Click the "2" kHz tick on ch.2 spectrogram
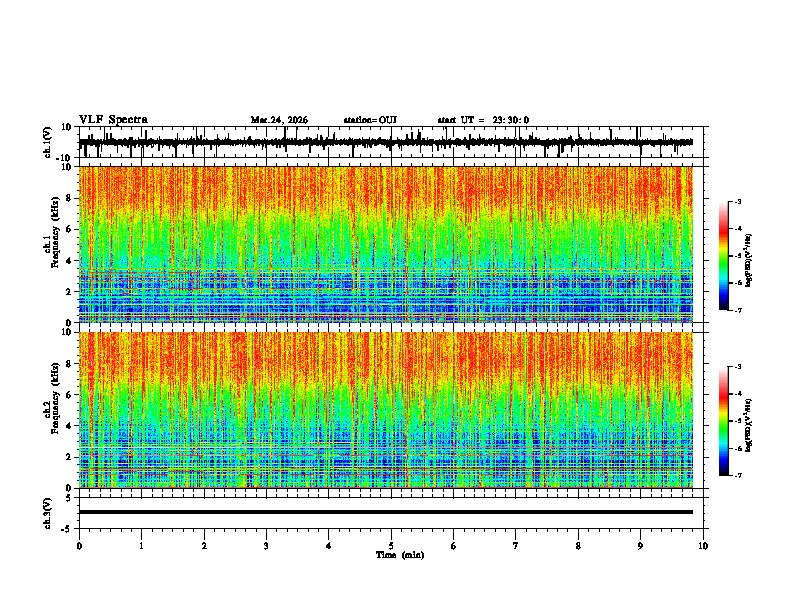The height and width of the screenshot is (612, 792). [x=69, y=457]
